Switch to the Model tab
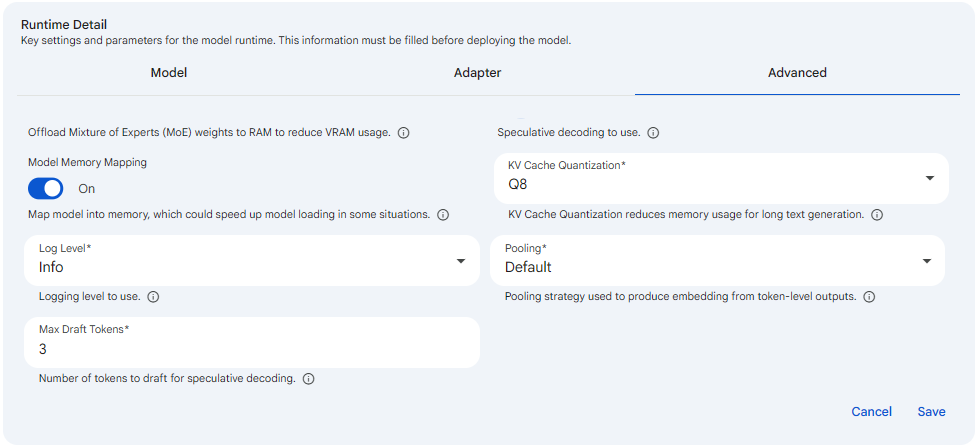Viewport: 979px width, 445px height. 169,73
